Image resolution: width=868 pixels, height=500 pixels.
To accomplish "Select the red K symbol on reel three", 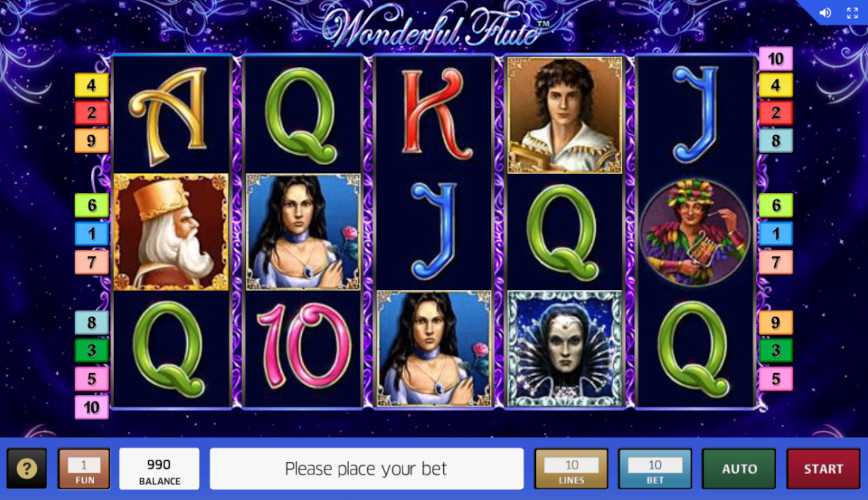I will [x=435, y=114].
